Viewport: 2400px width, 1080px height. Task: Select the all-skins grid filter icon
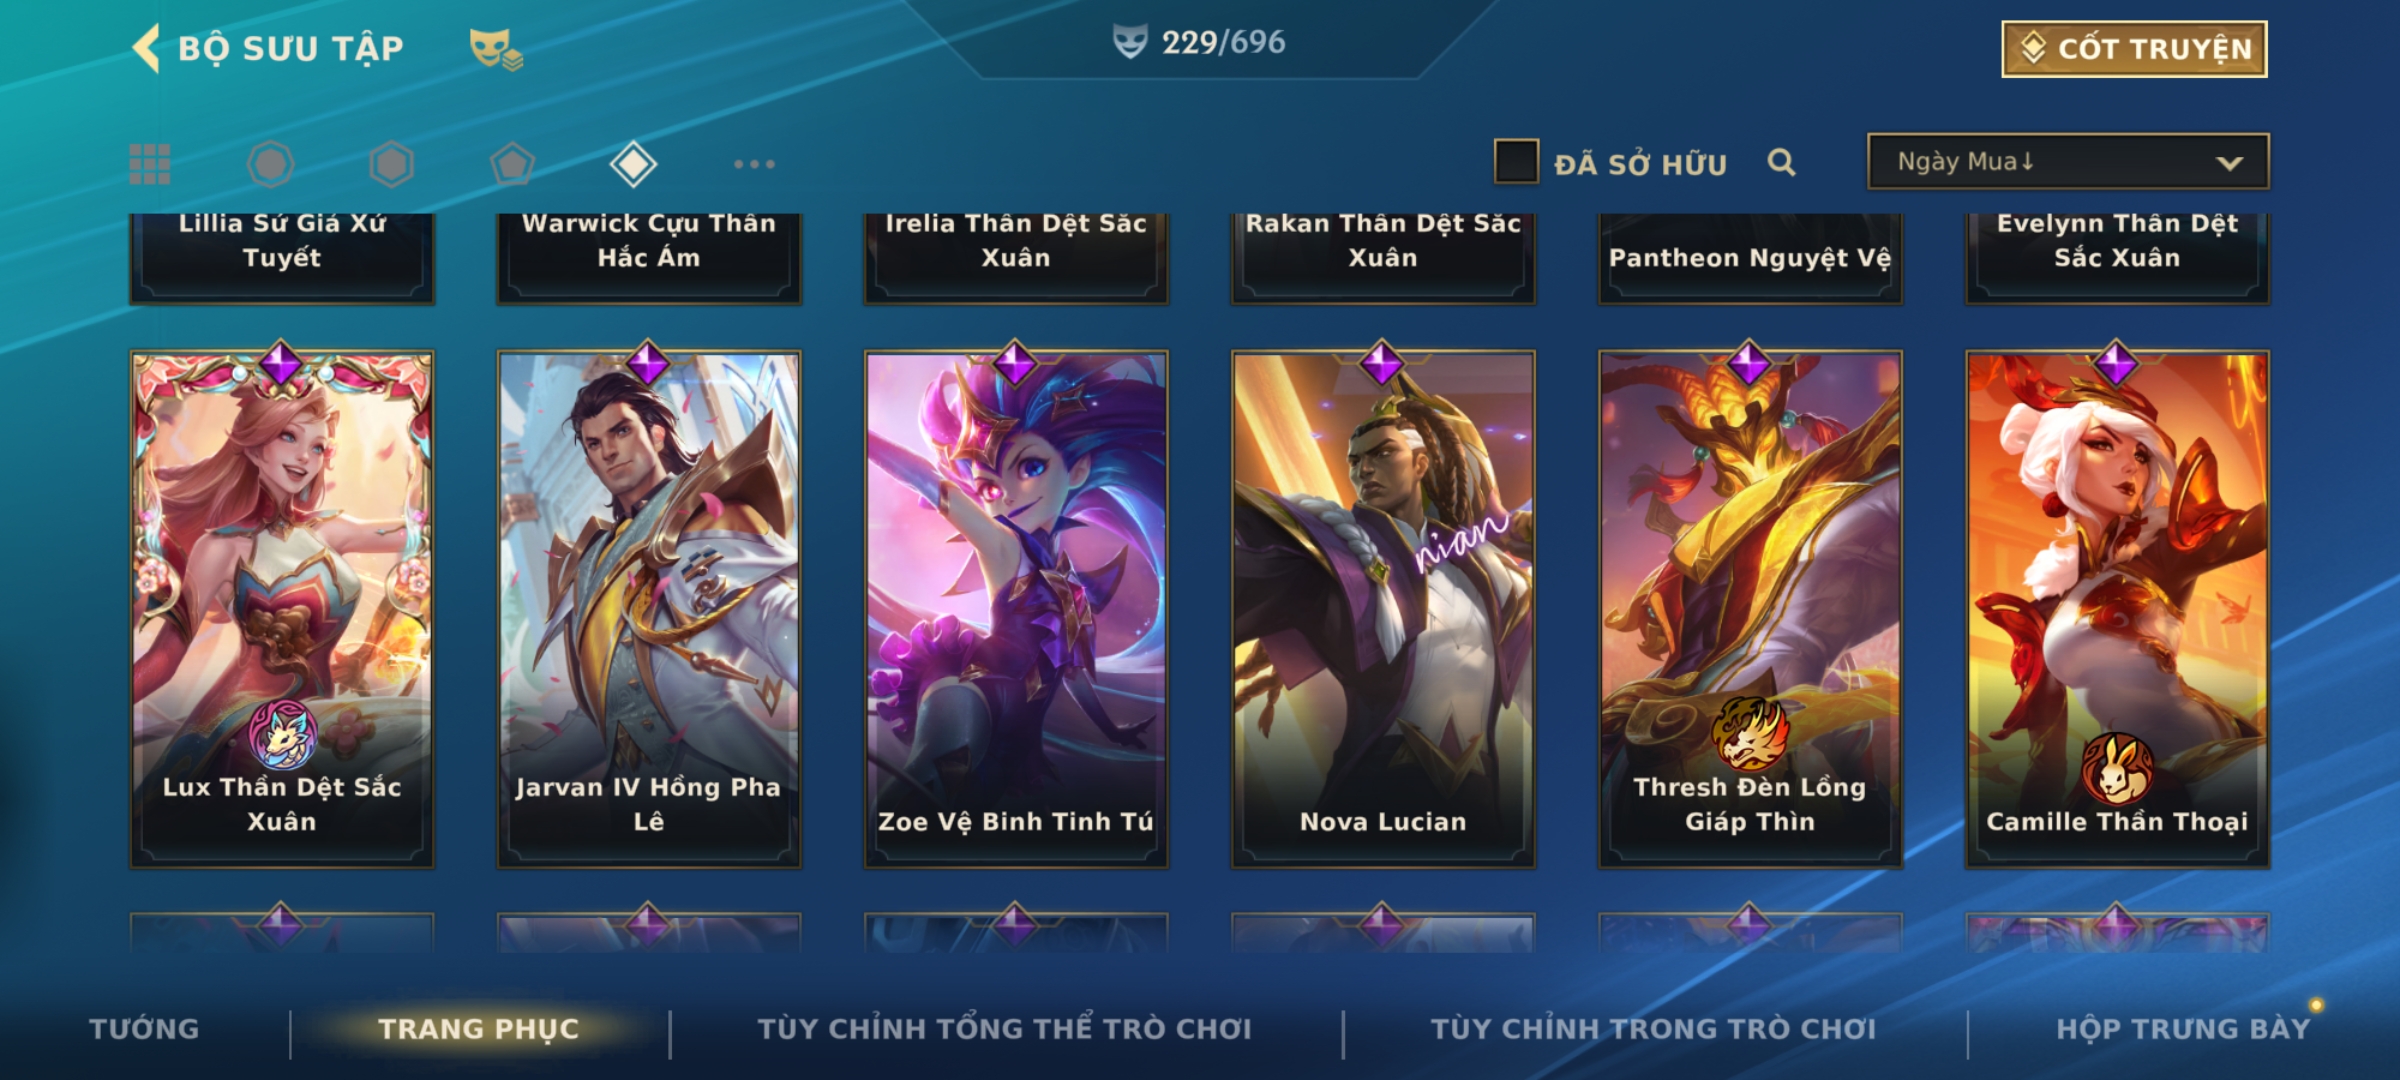pos(150,164)
